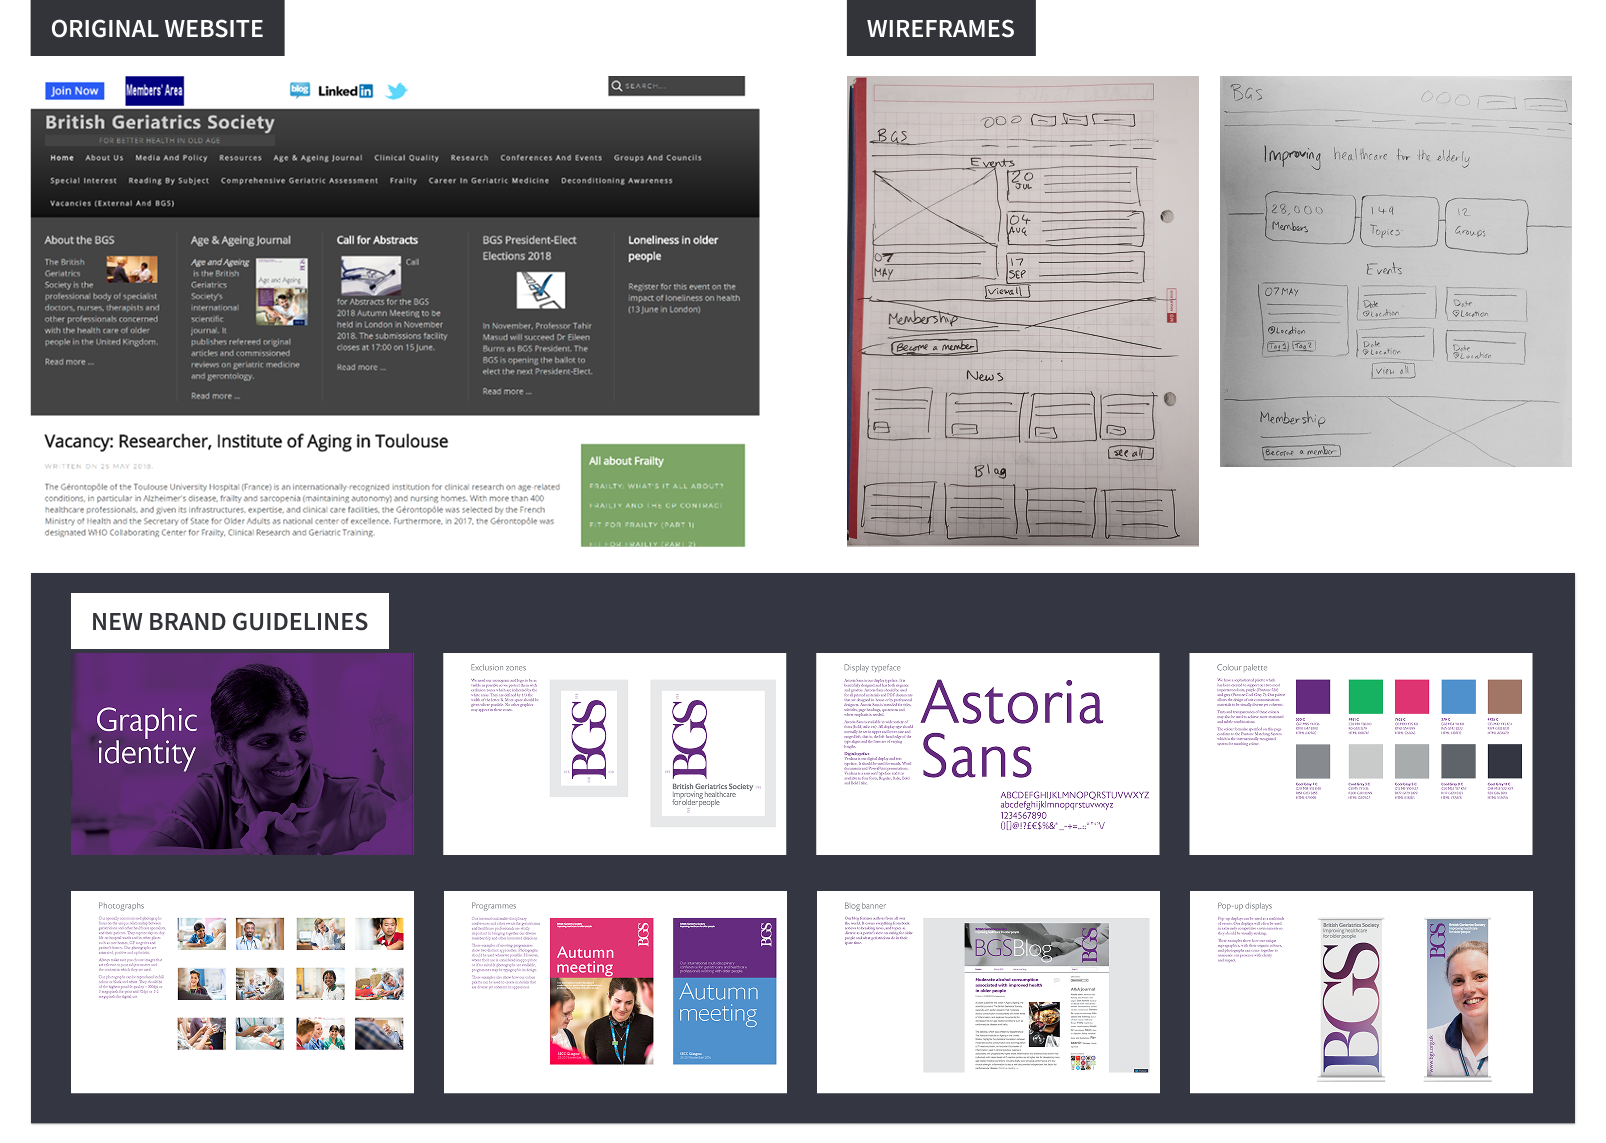The width and height of the screenshot is (1606, 1143).
Task: Open Reading By Subject menu item
Action: [x=168, y=181]
